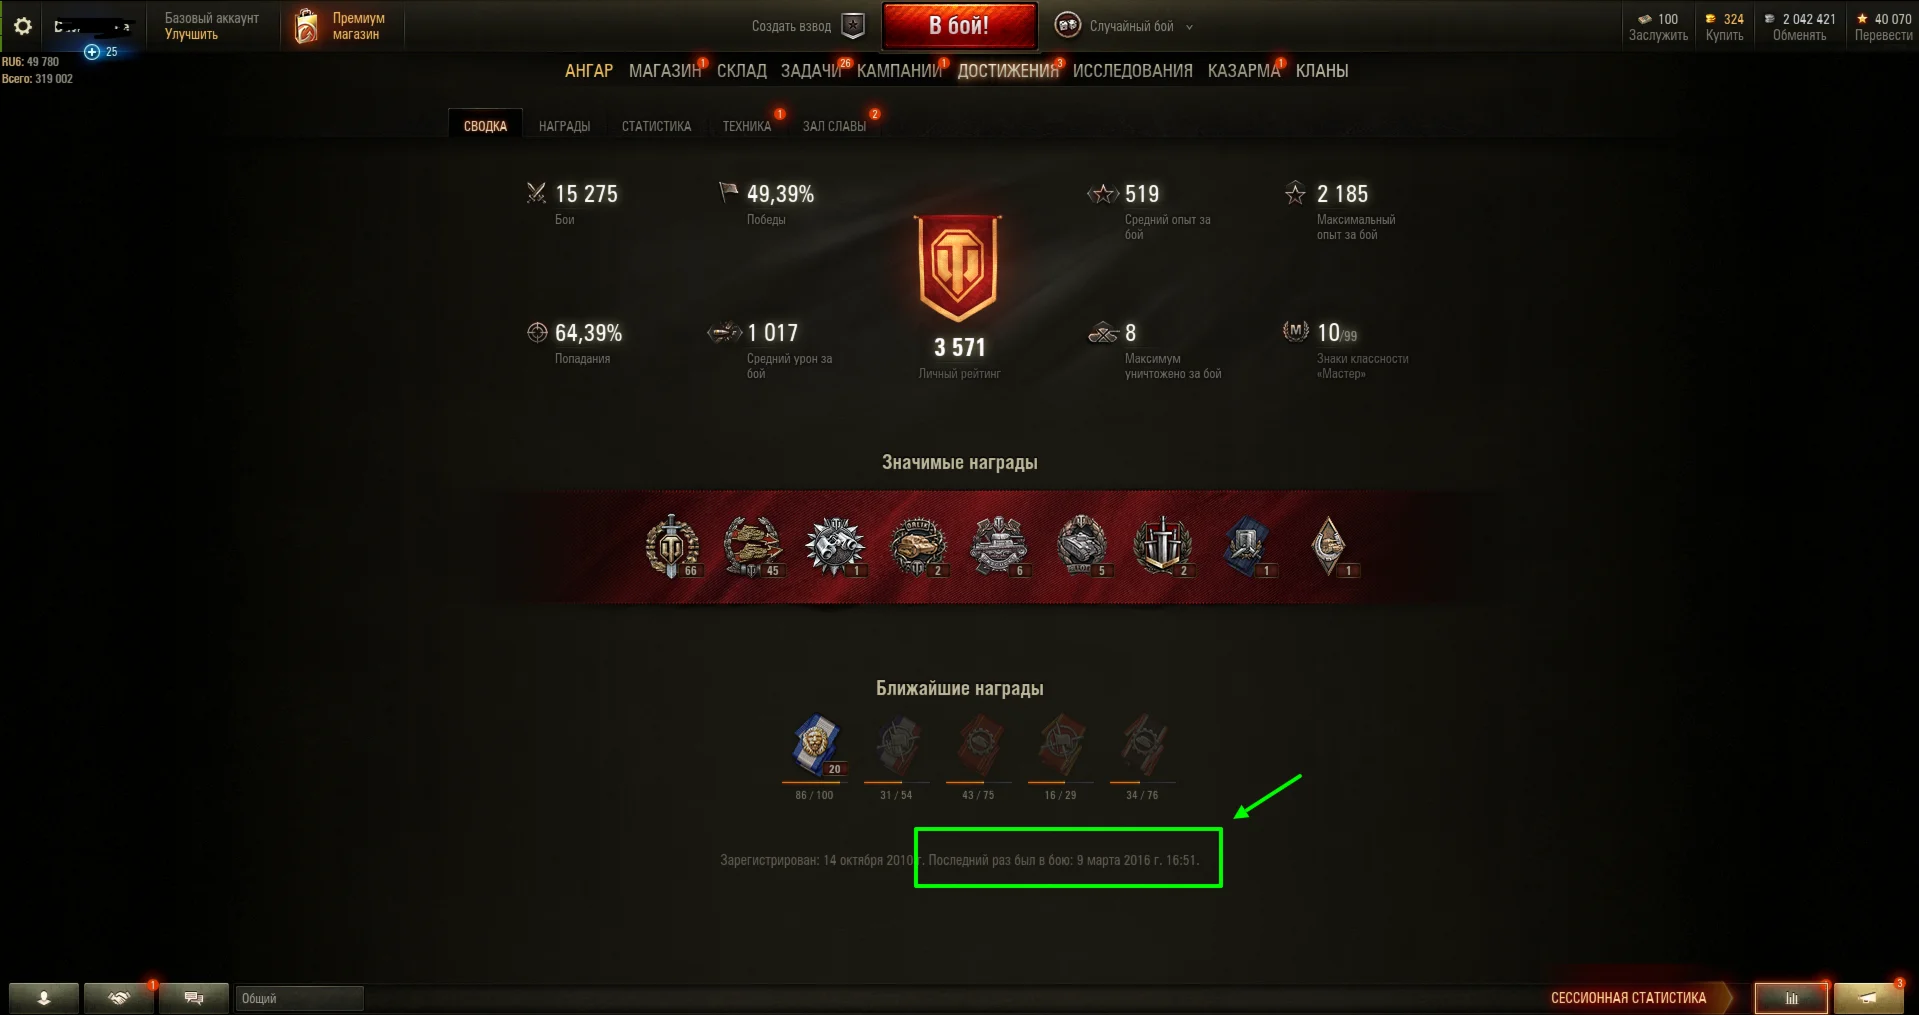The height and width of the screenshot is (1015, 1919).
Task: Open settings gear menu
Action: point(22,26)
